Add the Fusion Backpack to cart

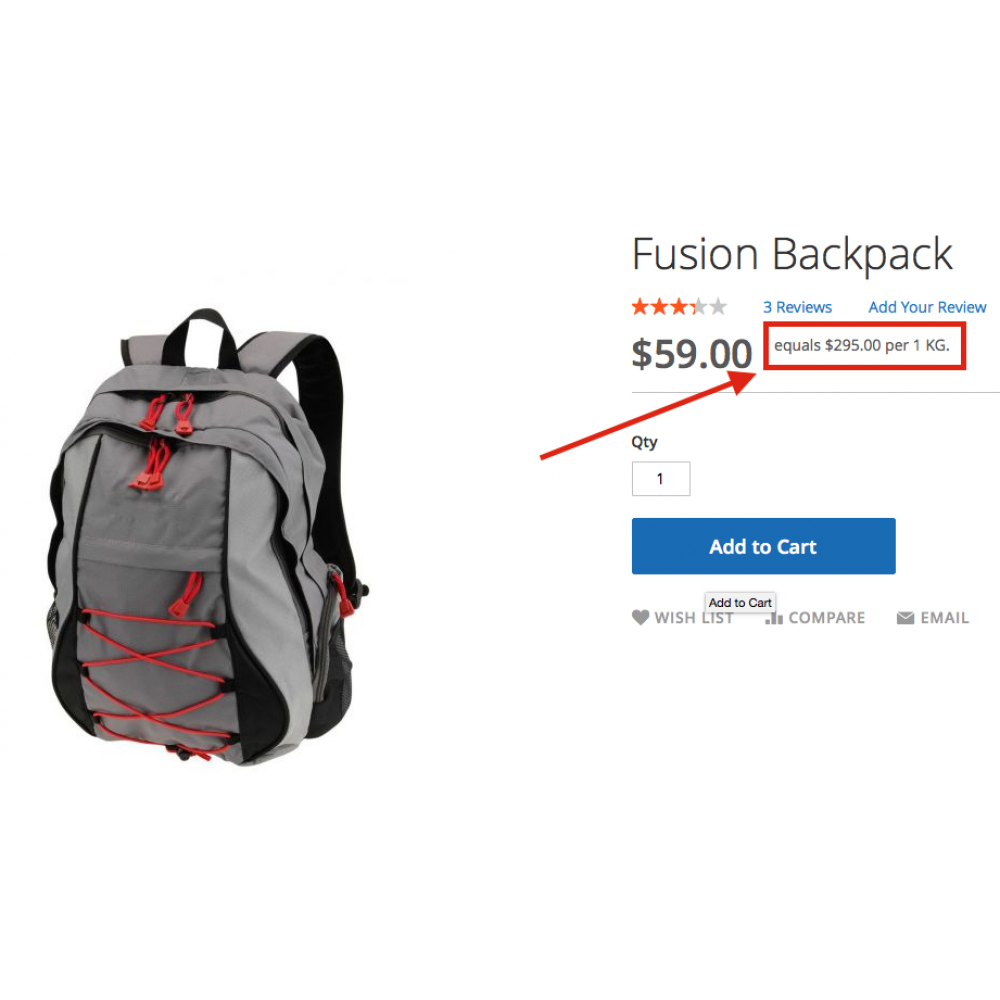pos(763,546)
